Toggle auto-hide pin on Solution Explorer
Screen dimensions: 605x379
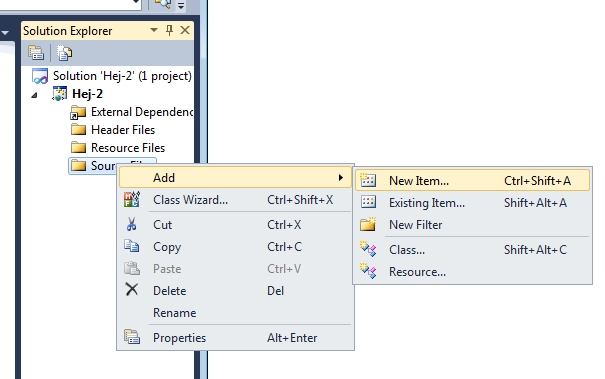(169, 30)
